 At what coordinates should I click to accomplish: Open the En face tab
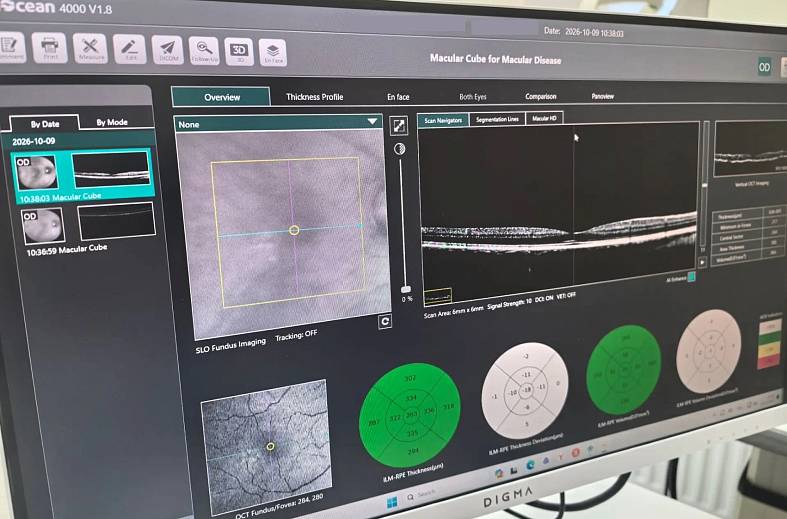pos(398,96)
